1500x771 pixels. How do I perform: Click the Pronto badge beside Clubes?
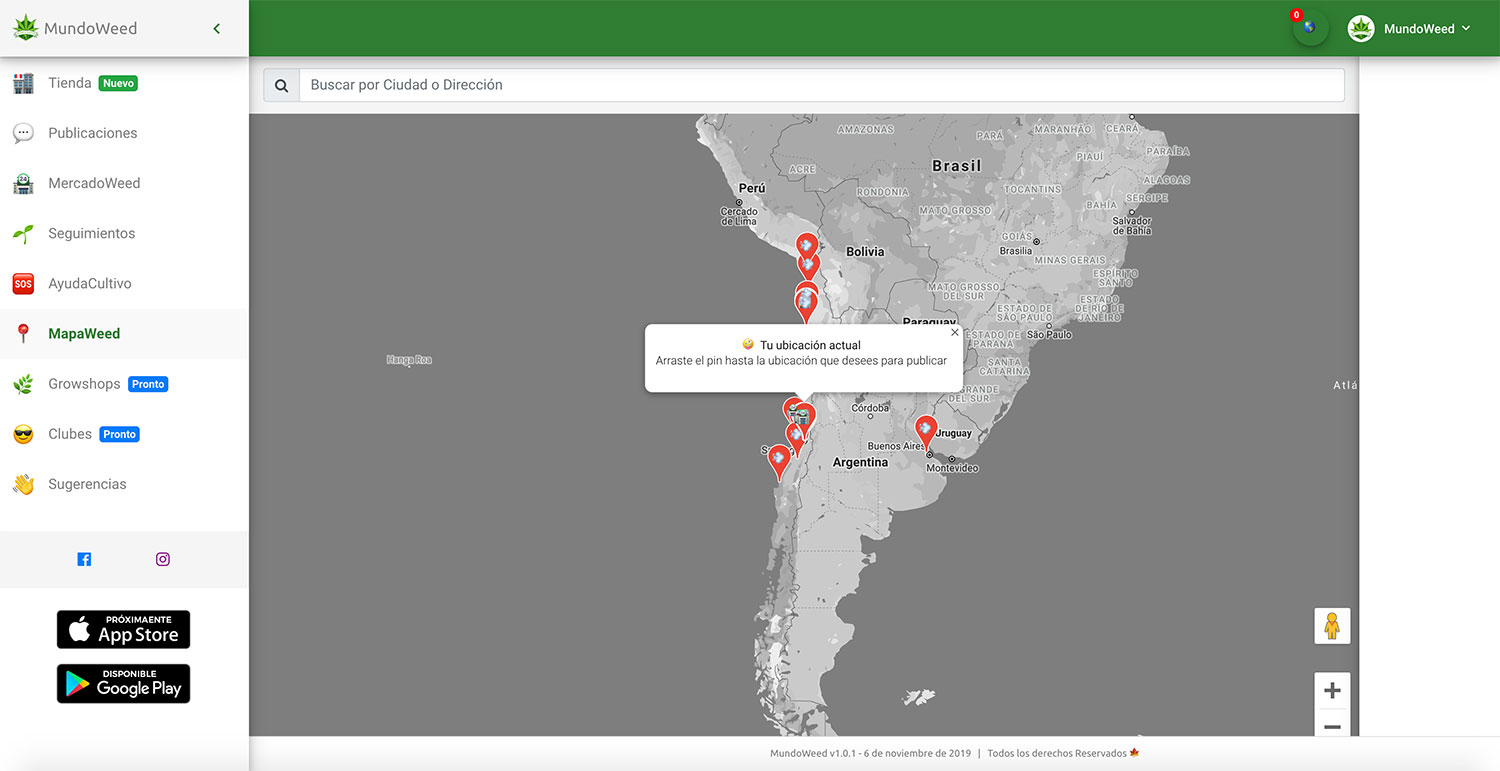click(119, 434)
